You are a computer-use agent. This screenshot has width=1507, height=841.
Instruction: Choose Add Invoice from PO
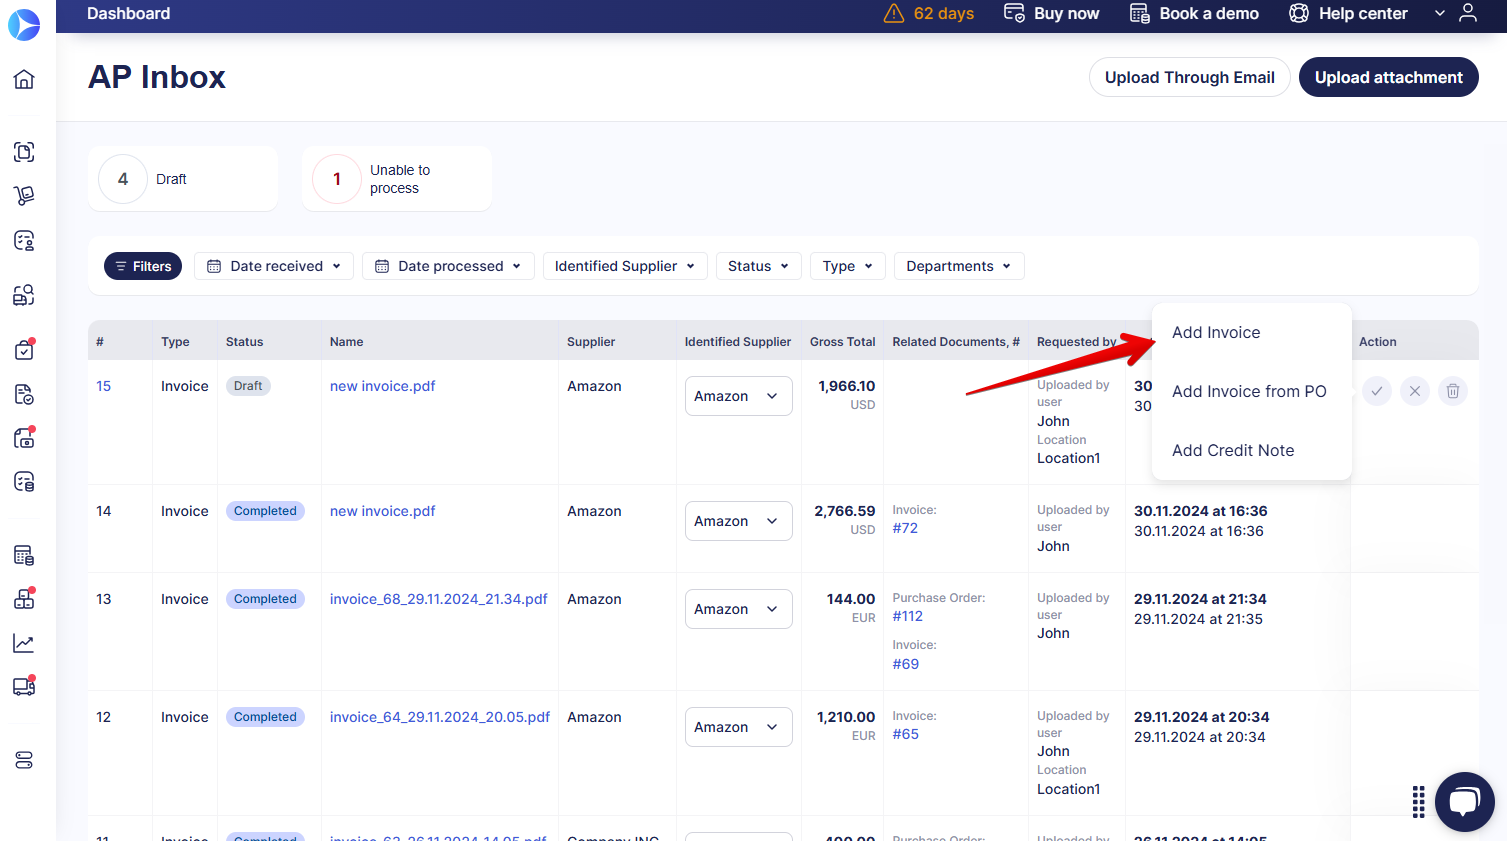(1249, 392)
